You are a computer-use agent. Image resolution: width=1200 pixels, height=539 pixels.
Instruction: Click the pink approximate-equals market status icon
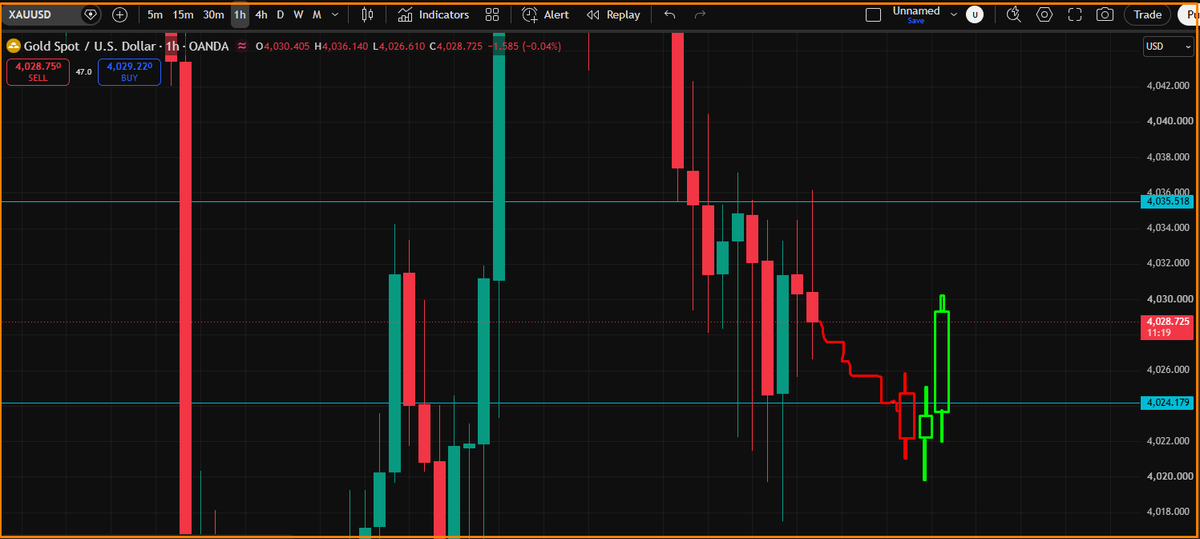tap(242, 47)
